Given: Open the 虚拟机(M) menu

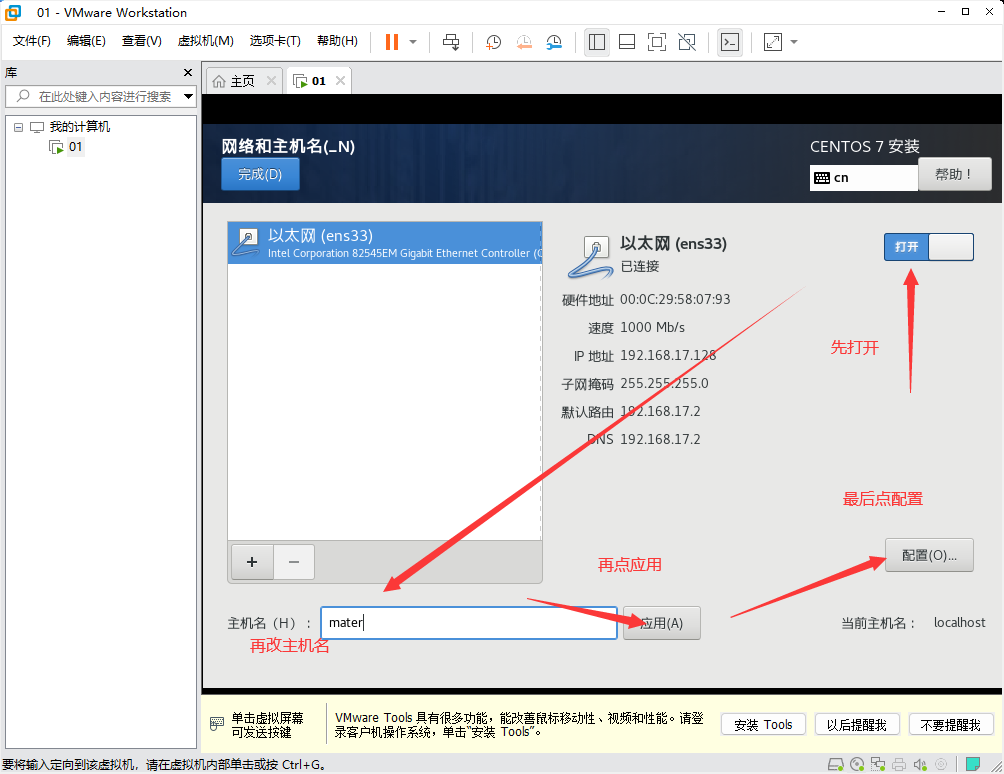Looking at the screenshot, I should 206,41.
